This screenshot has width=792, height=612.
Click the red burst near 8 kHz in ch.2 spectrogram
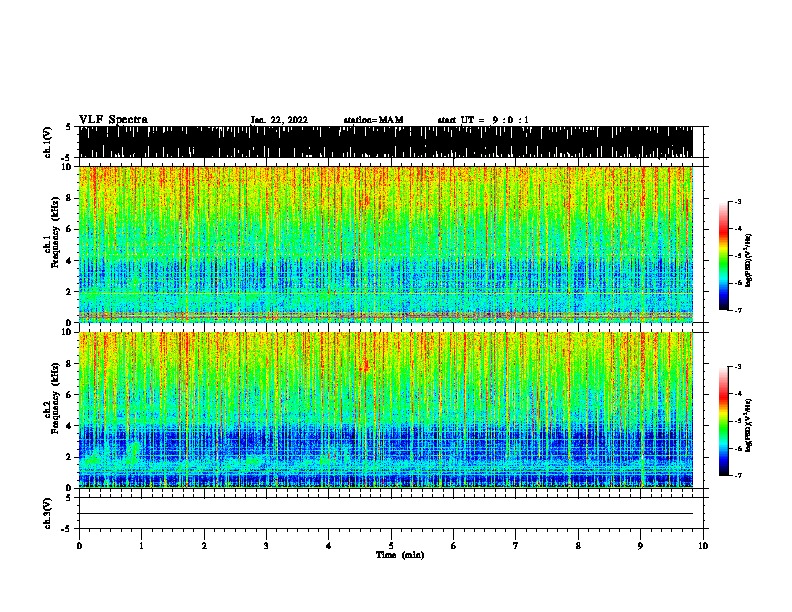pyautogui.click(x=365, y=365)
